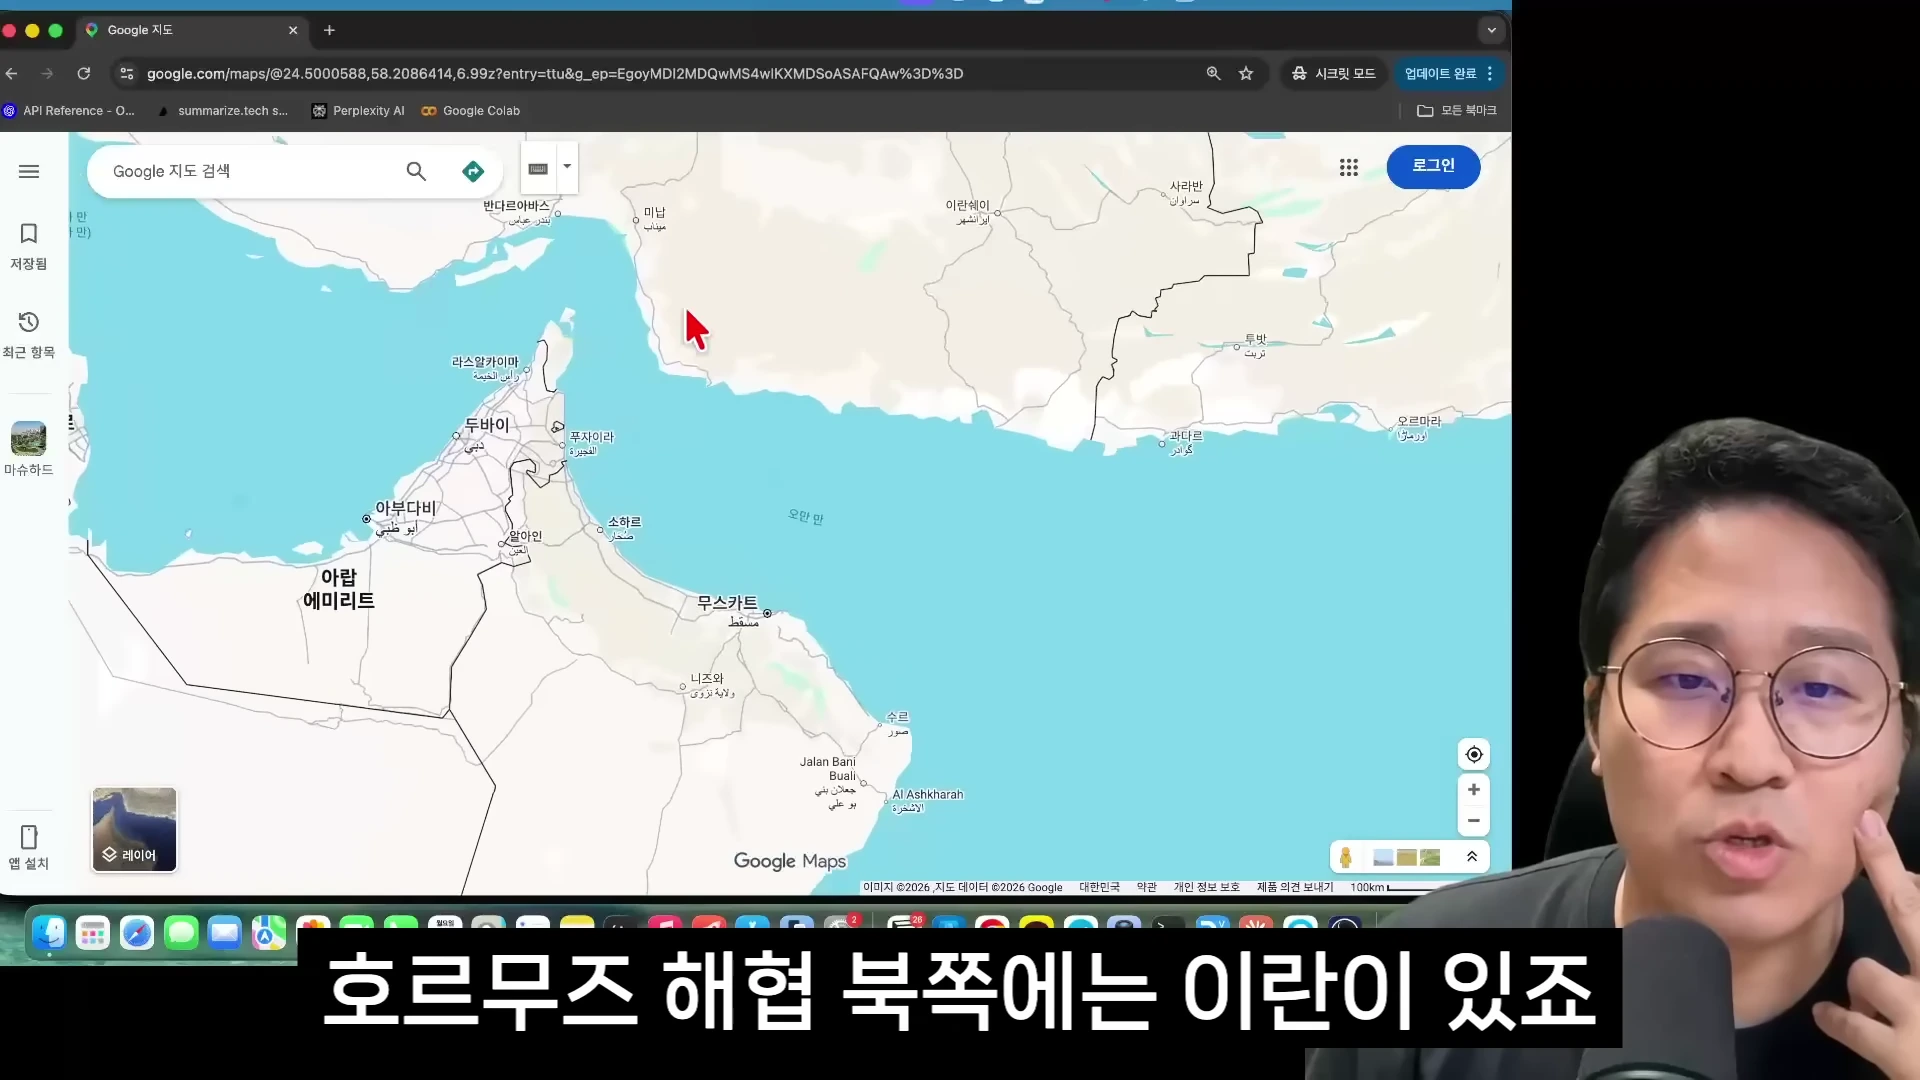Image resolution: width=1920 pixels, height=1080 pixels.
Task: Open Safari in the Dock
Action: pos(137,934)
